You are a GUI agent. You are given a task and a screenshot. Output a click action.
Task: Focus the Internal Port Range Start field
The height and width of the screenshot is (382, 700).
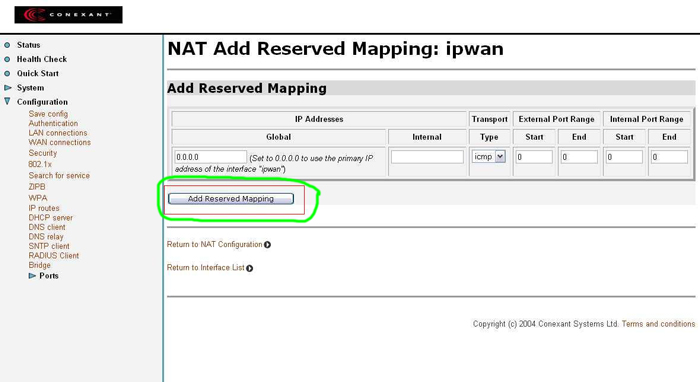[625, 157]
